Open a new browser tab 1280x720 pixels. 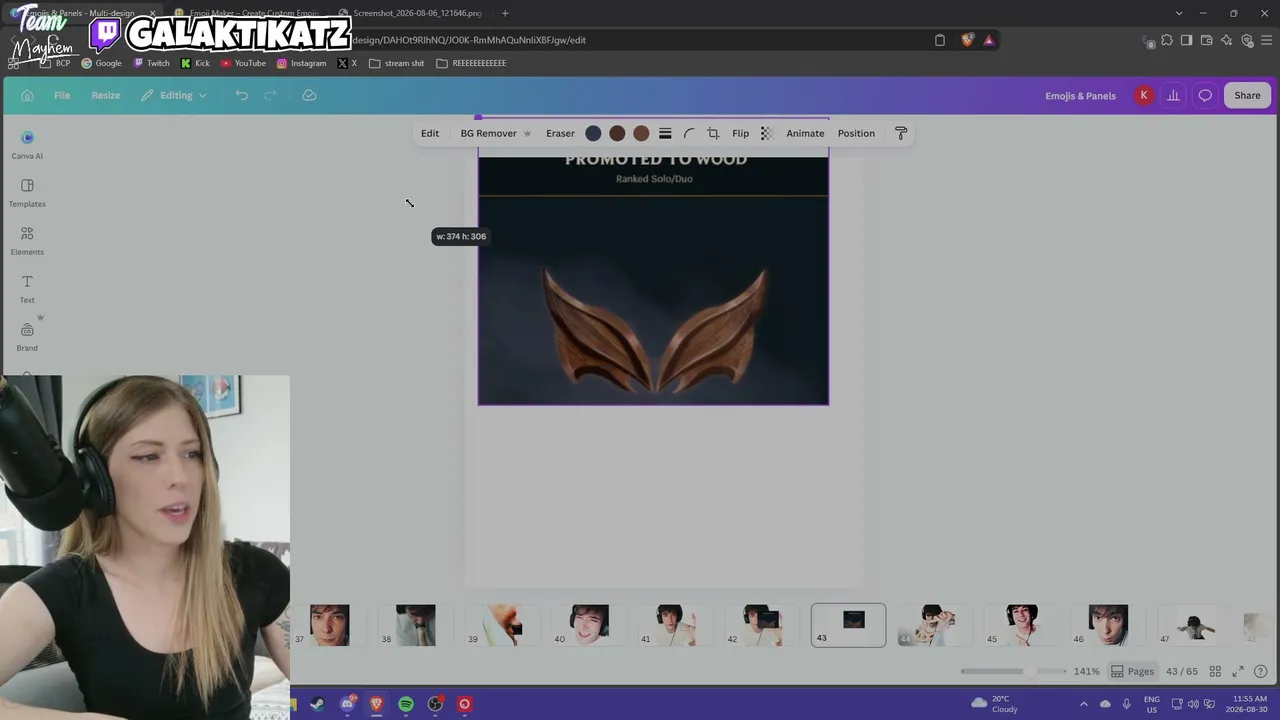(x=505, y=13)
